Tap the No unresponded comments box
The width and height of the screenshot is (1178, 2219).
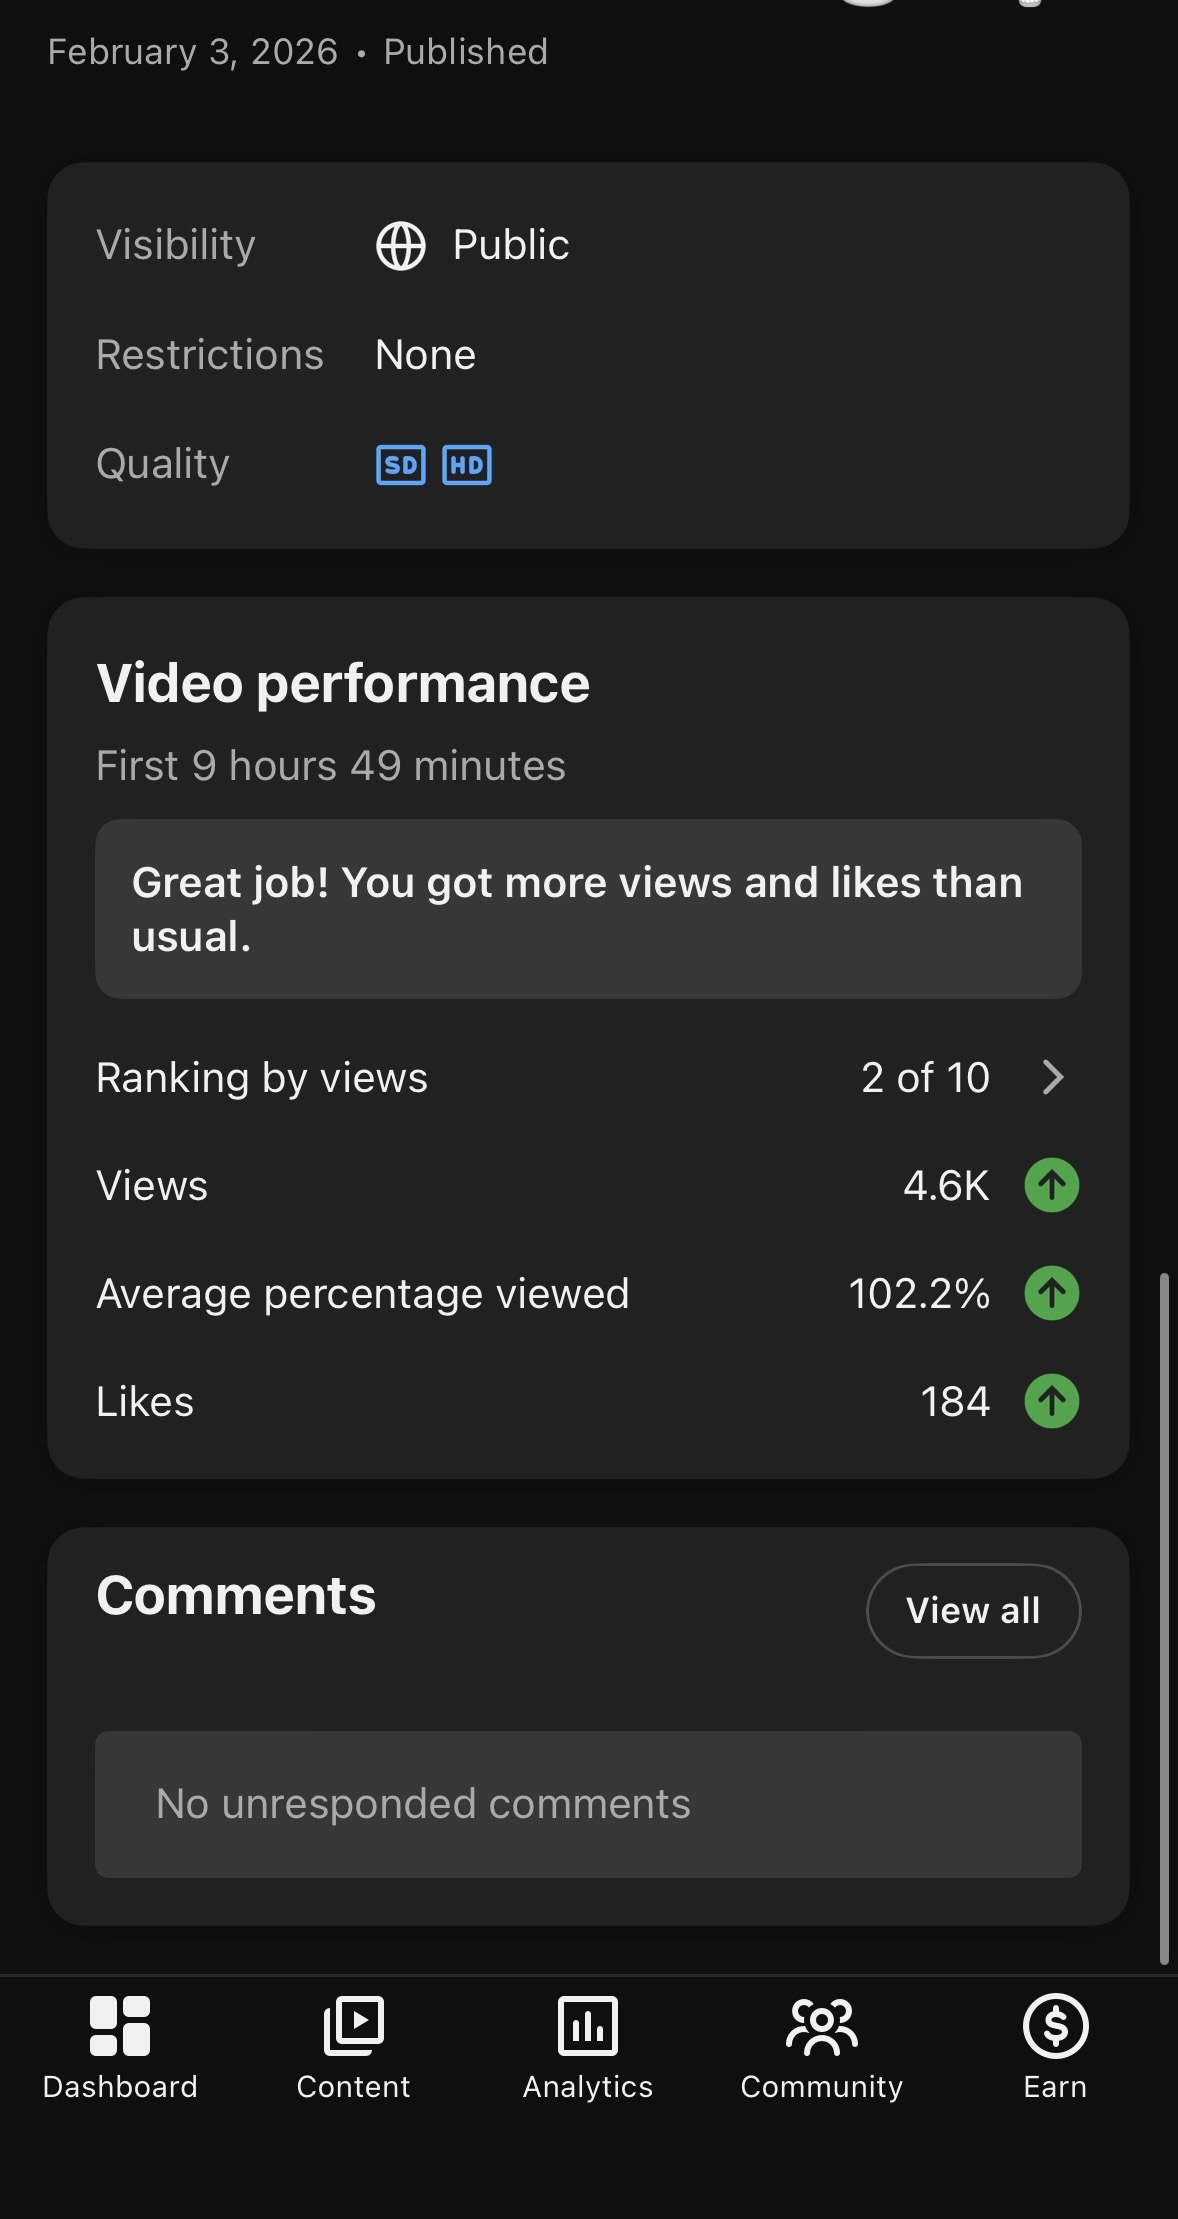pyautogui.click(x=588, y=1804)
